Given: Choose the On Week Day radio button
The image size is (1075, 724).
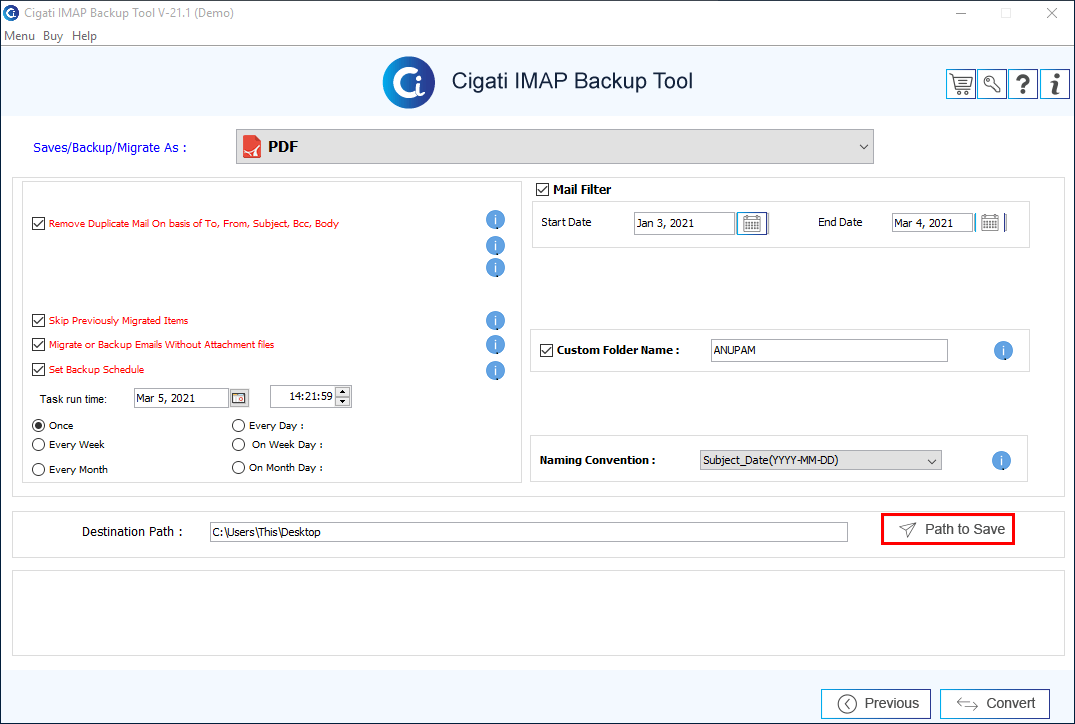Looking at the screenshot, I should click(x=239, y=445).
